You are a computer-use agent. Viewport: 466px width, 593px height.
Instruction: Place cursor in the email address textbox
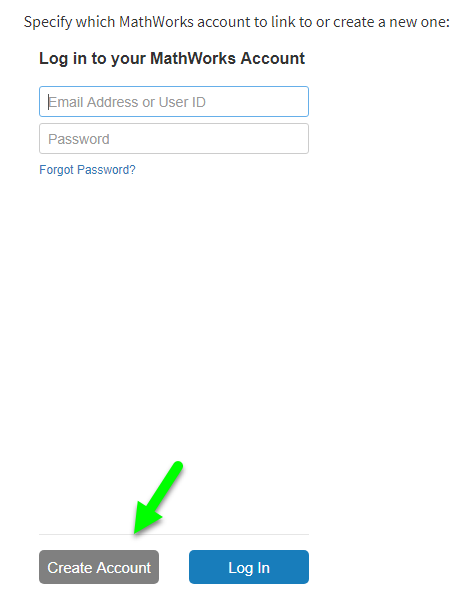point(174,102)
